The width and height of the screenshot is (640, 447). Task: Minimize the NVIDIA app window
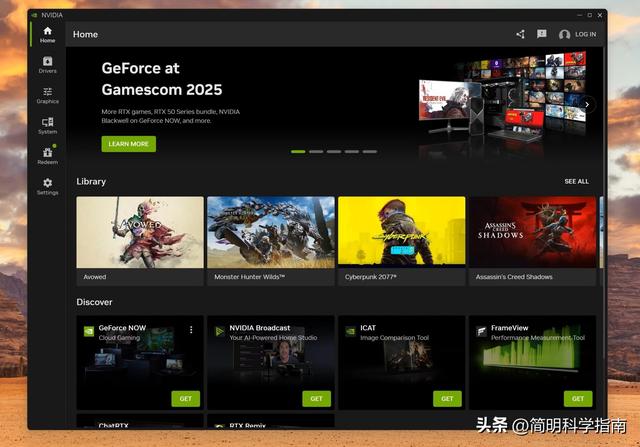click(579, 15)
